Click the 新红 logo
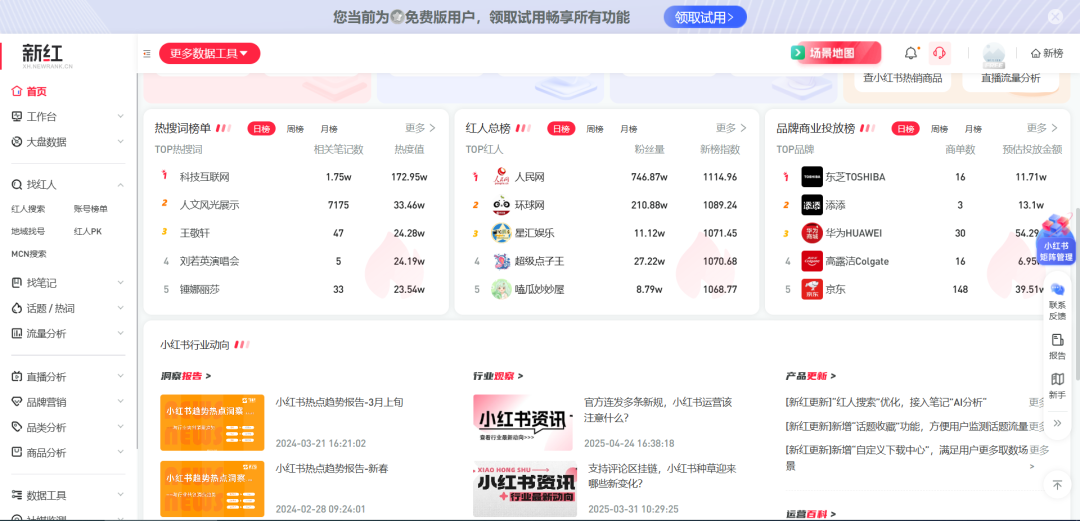The image size is (1080, 521). pos(46,55)
